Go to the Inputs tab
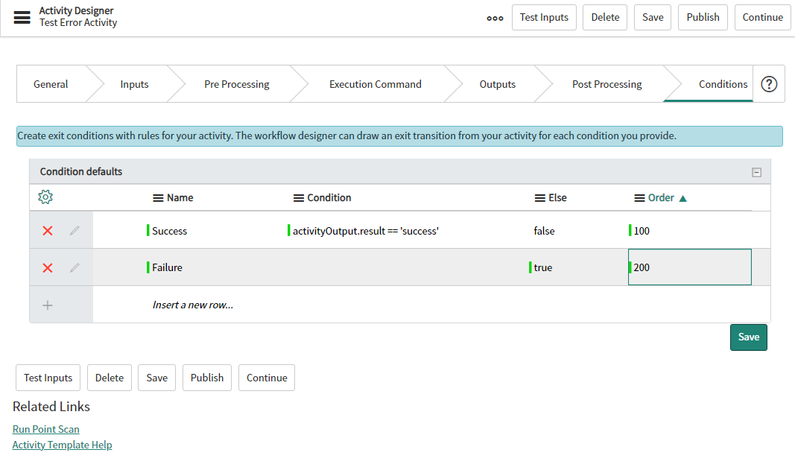This screenshot has height=458, width=795. click(134, 84)
